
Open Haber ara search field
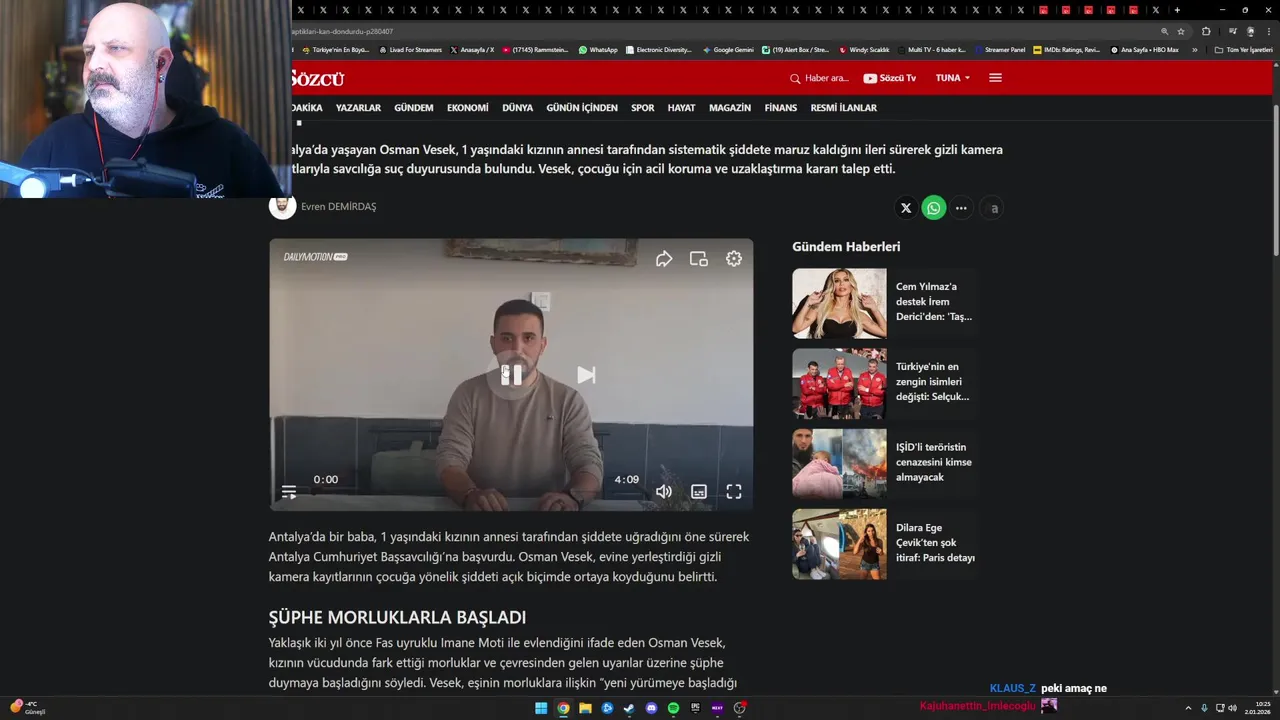(x=819, y=78)
